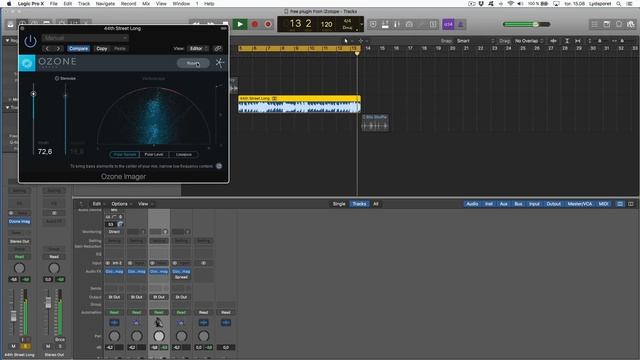Open the Snap Smart dropdown
640x360 pixels.
(475, 41)
